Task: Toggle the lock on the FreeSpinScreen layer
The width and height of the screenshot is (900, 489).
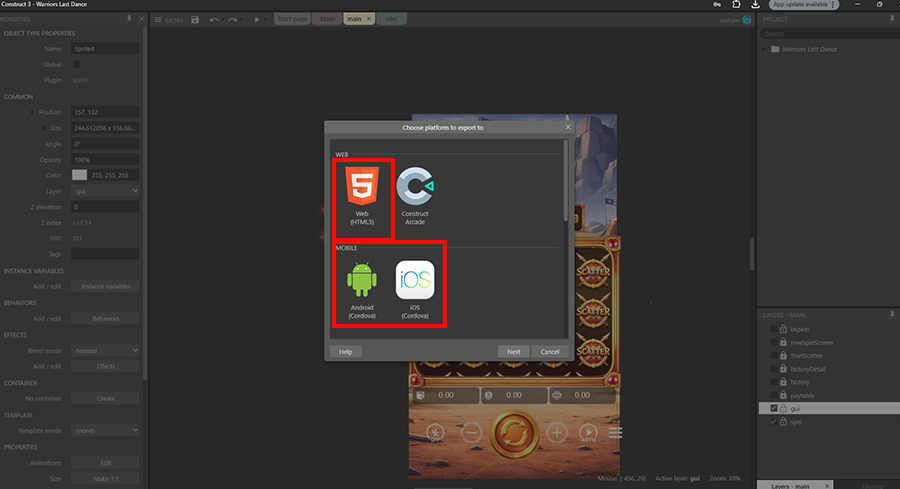Action: (783, 342)
